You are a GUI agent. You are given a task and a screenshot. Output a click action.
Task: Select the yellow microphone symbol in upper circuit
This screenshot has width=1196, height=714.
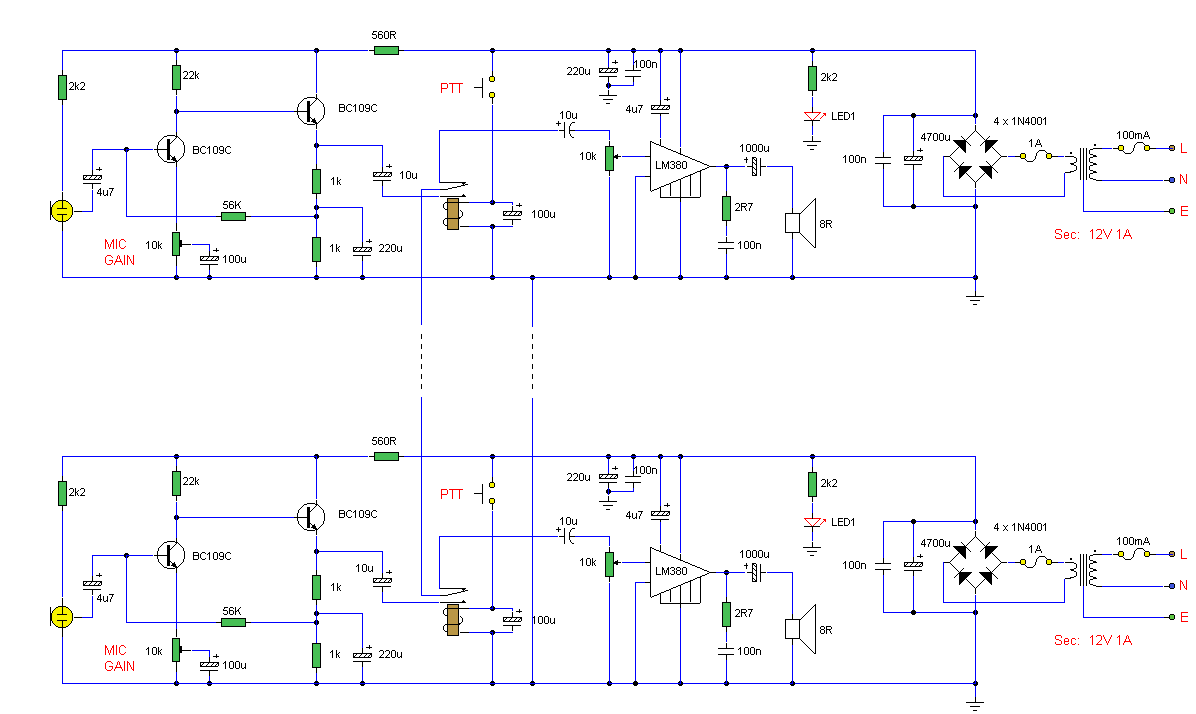coord(61,211)
